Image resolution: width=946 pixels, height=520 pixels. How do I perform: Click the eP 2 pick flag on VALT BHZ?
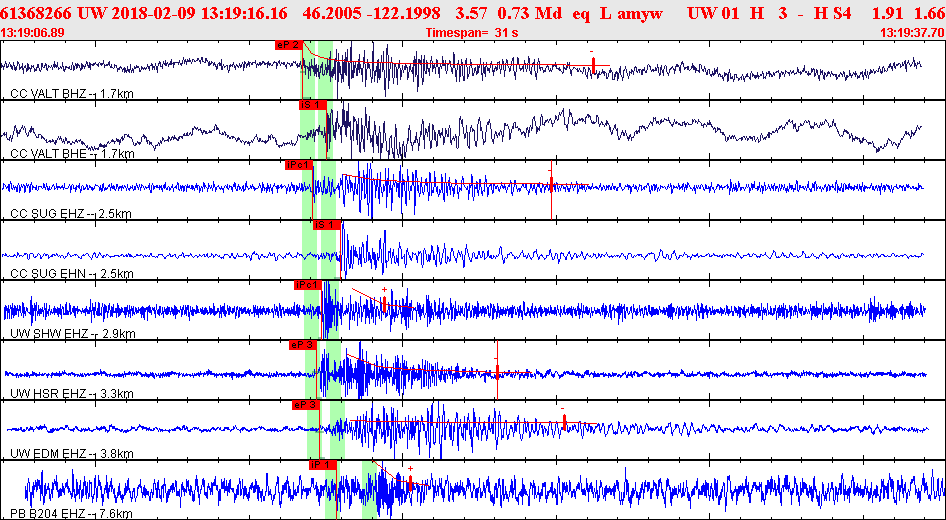(x=288, y=45)
